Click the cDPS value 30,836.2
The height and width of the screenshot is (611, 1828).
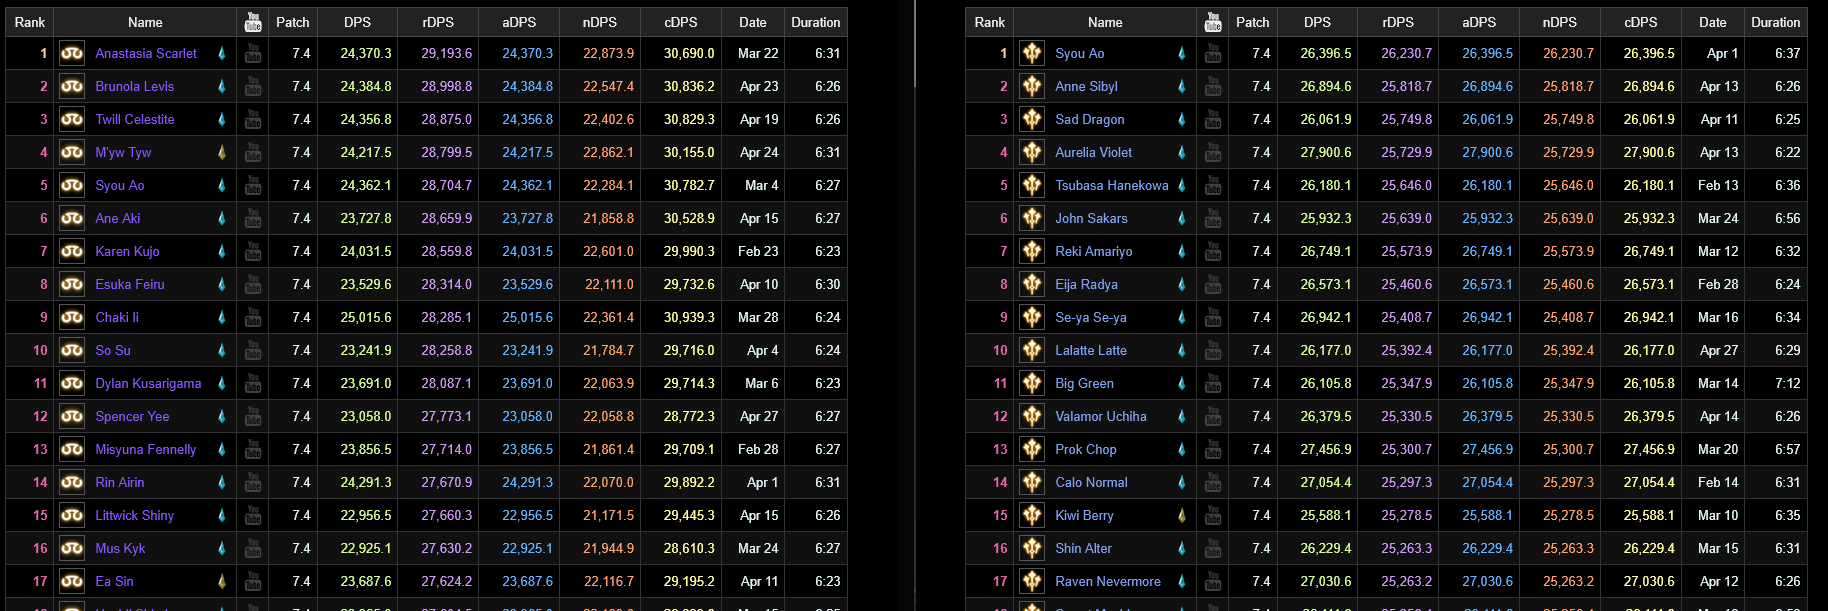(x=689, y=86)
